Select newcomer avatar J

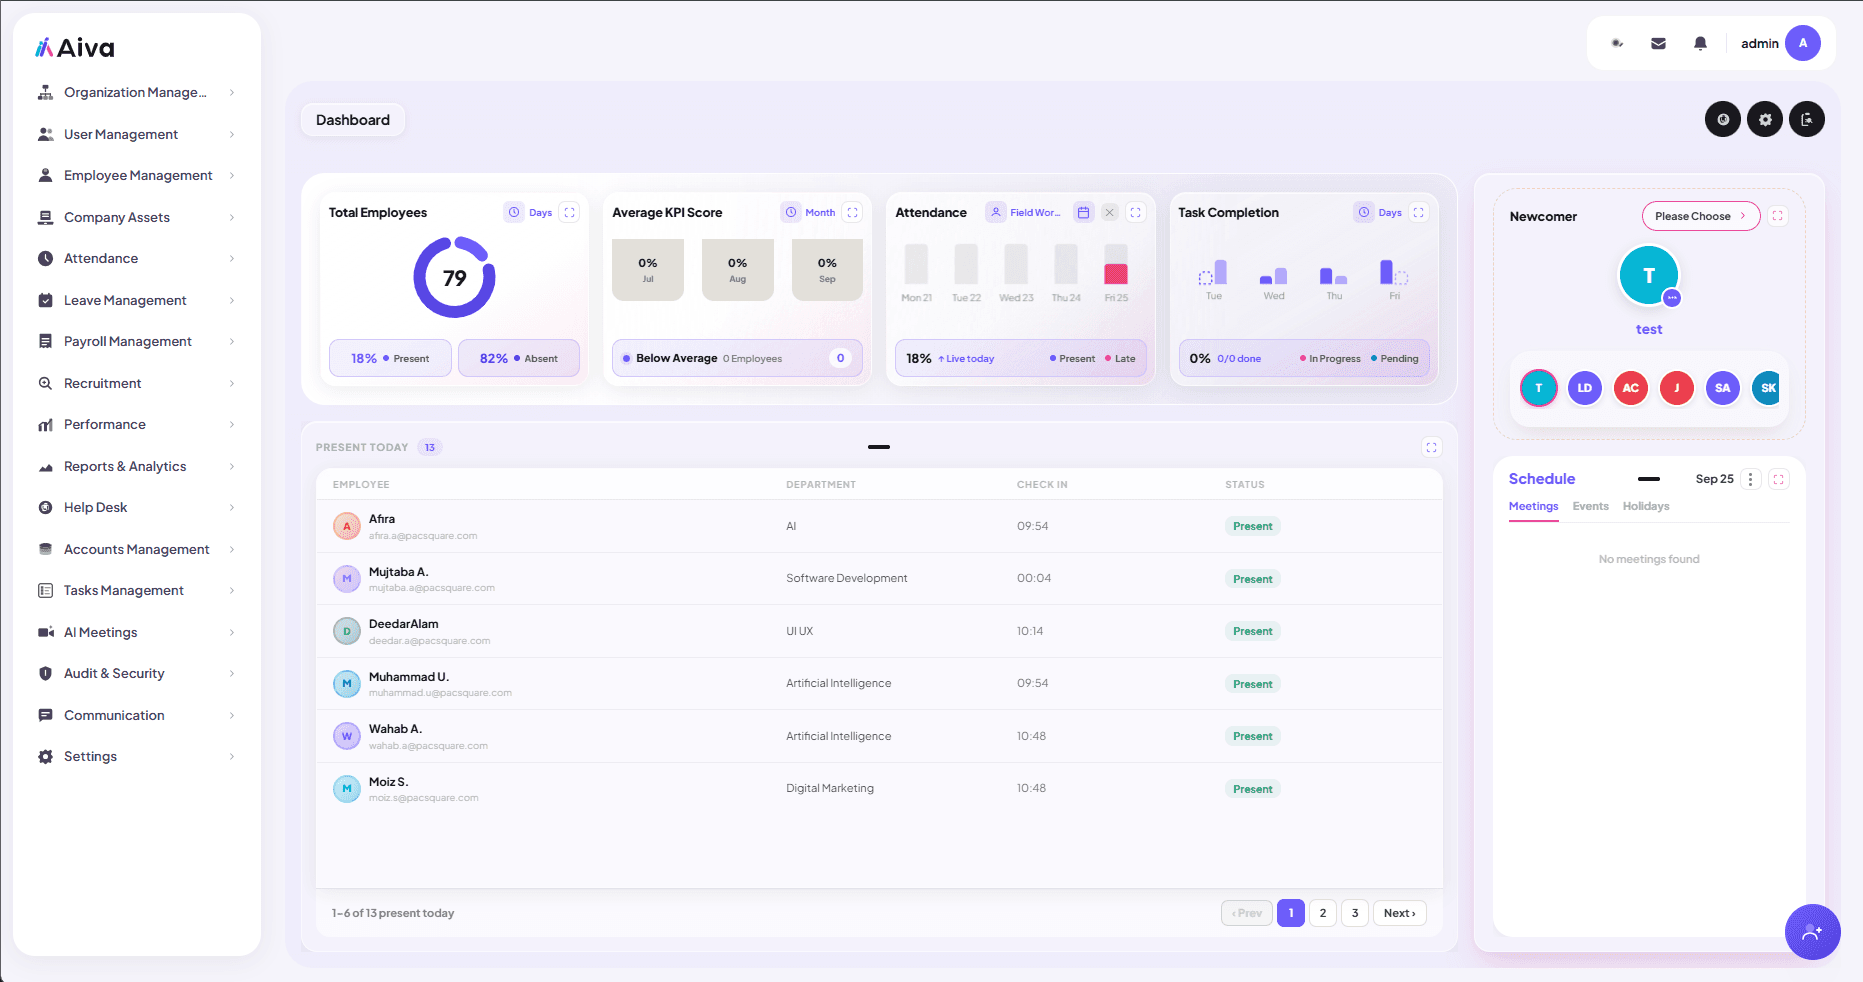[1677, 388]
